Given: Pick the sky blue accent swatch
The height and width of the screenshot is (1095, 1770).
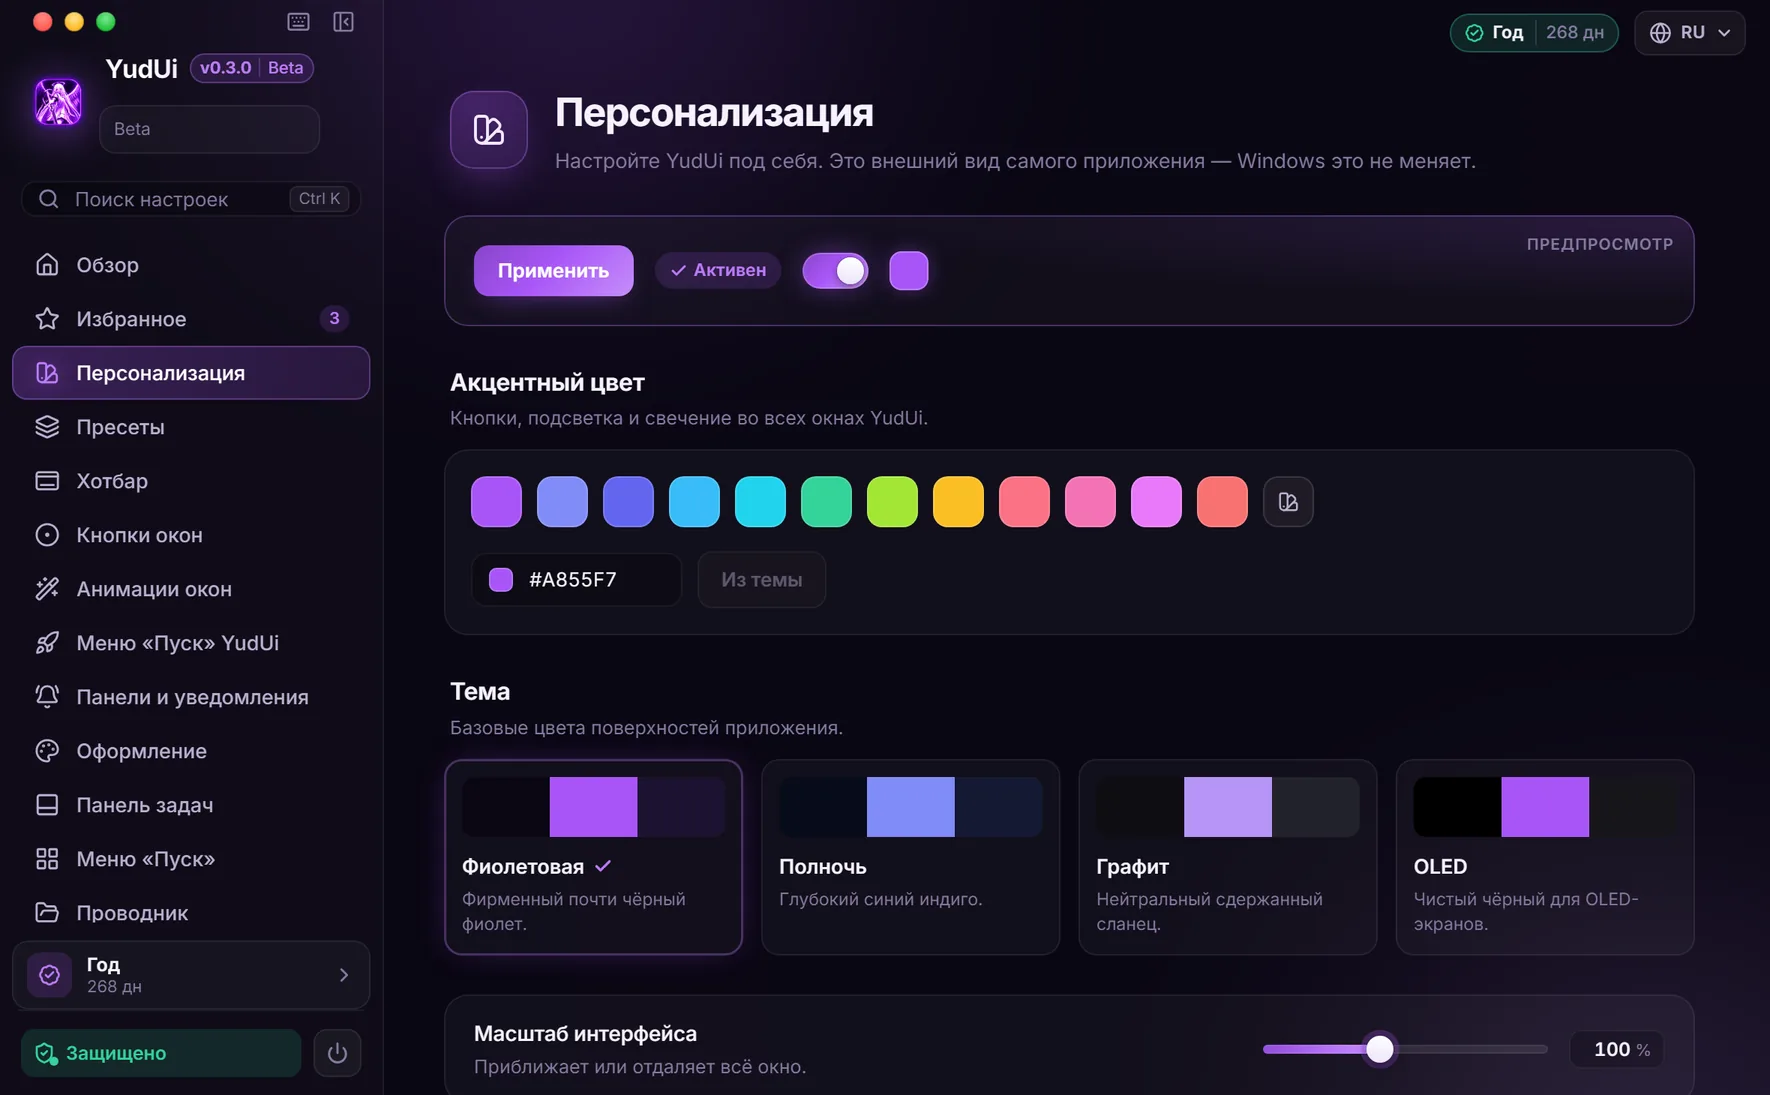Looking at the screenshot, I should click(x=694, y=502).
